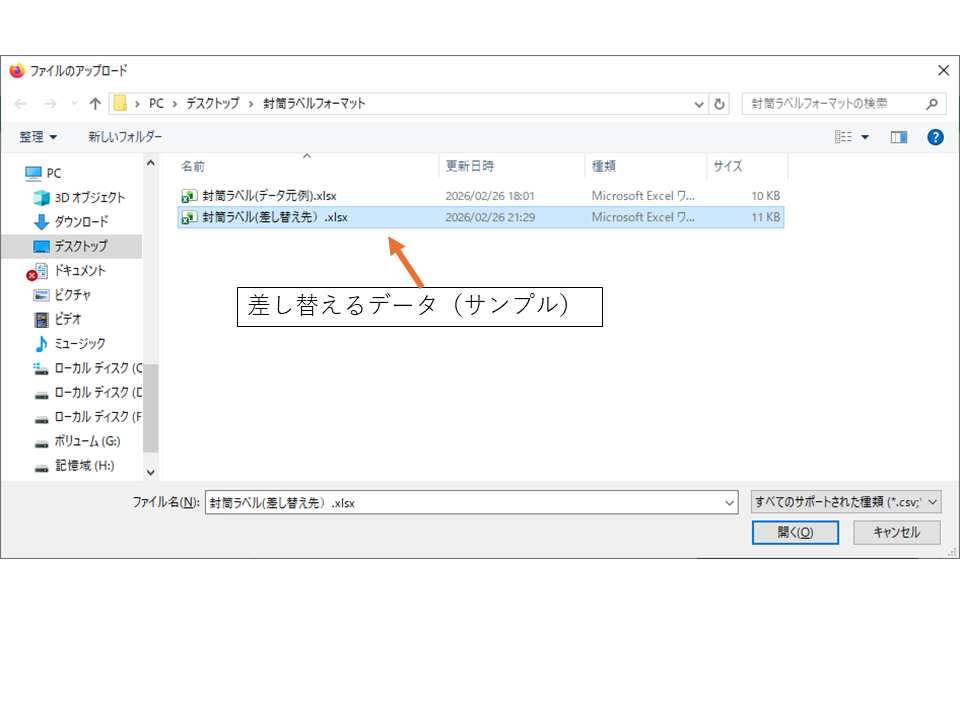Click the キャンセル button
The image size is (960, 720).
pos(896,533)
